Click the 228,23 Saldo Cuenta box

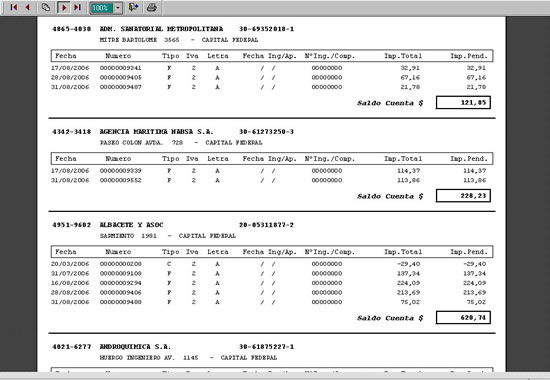(x=463, y=196)
